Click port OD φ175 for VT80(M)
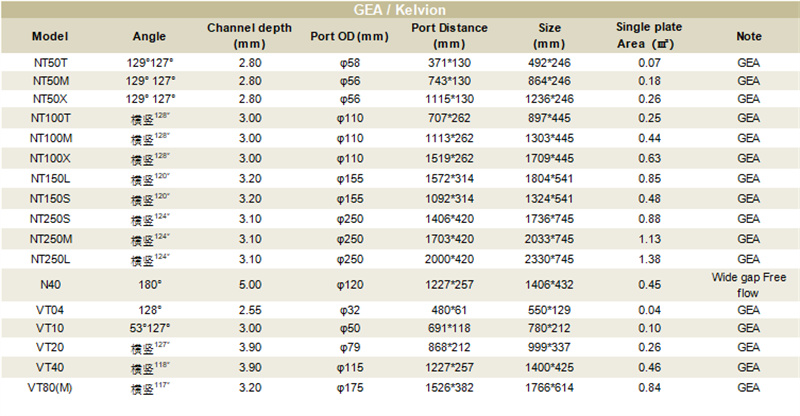Viewport: 800px width, 416px height. pyautogui.click(x=350, y=387)
